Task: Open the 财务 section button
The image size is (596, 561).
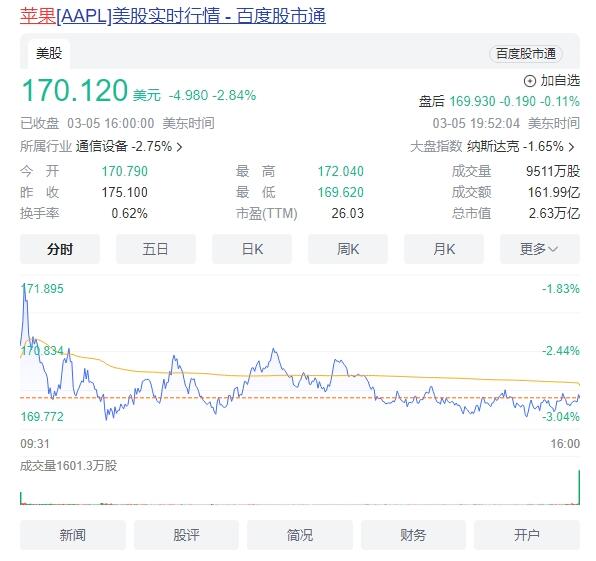Action: point(413,535)
